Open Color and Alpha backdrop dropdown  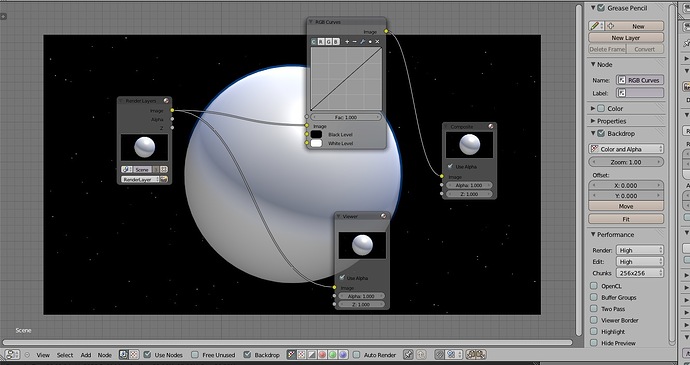[x=626, y=149]
